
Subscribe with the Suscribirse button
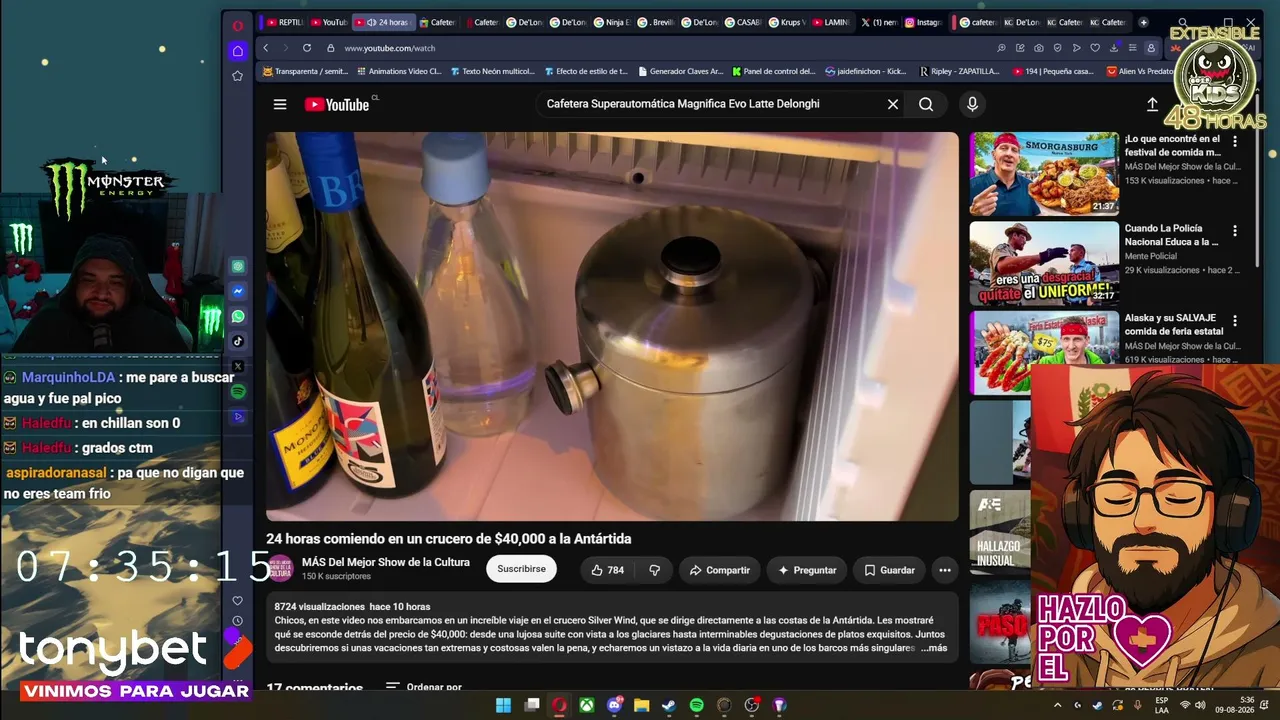point(521,569)
